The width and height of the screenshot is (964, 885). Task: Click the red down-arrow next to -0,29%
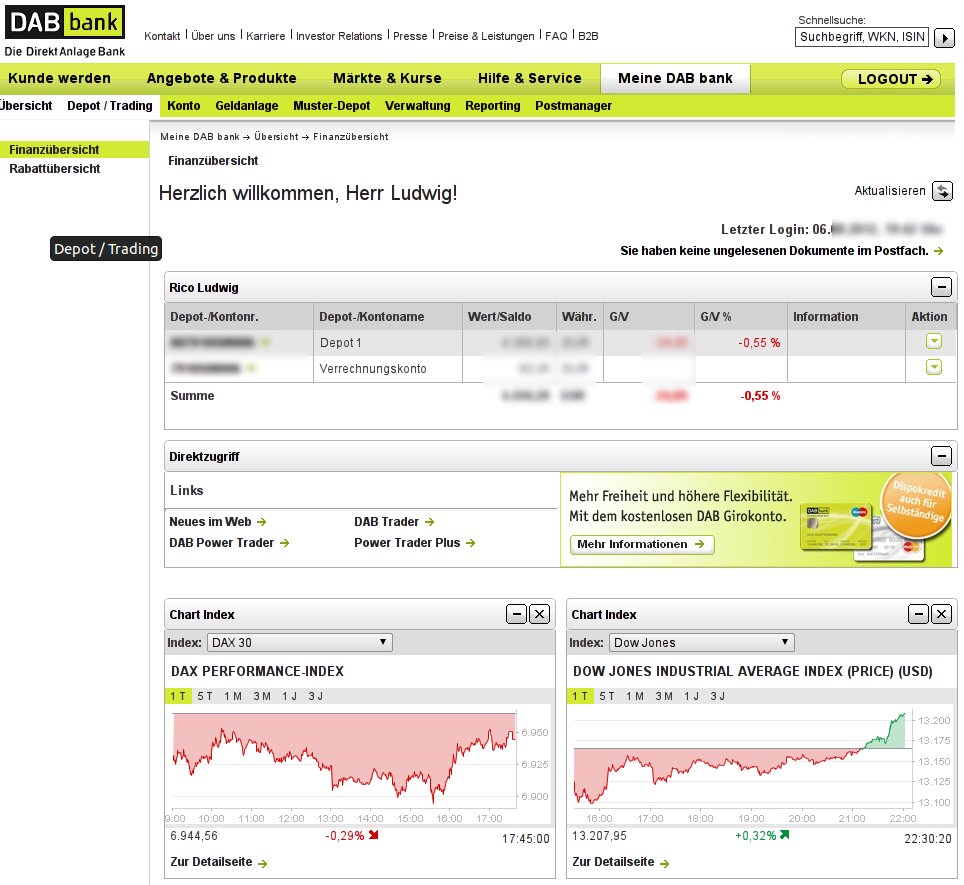point(374,835)
